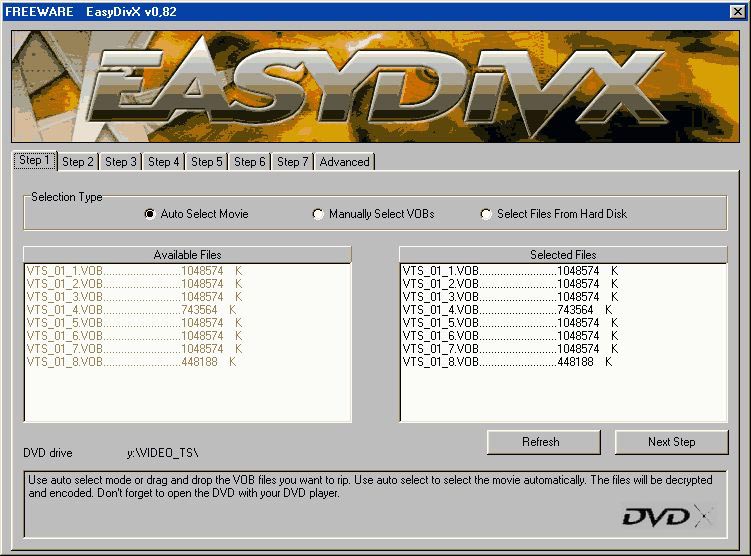Close the EasyDivX window

[x=738, y=11]
